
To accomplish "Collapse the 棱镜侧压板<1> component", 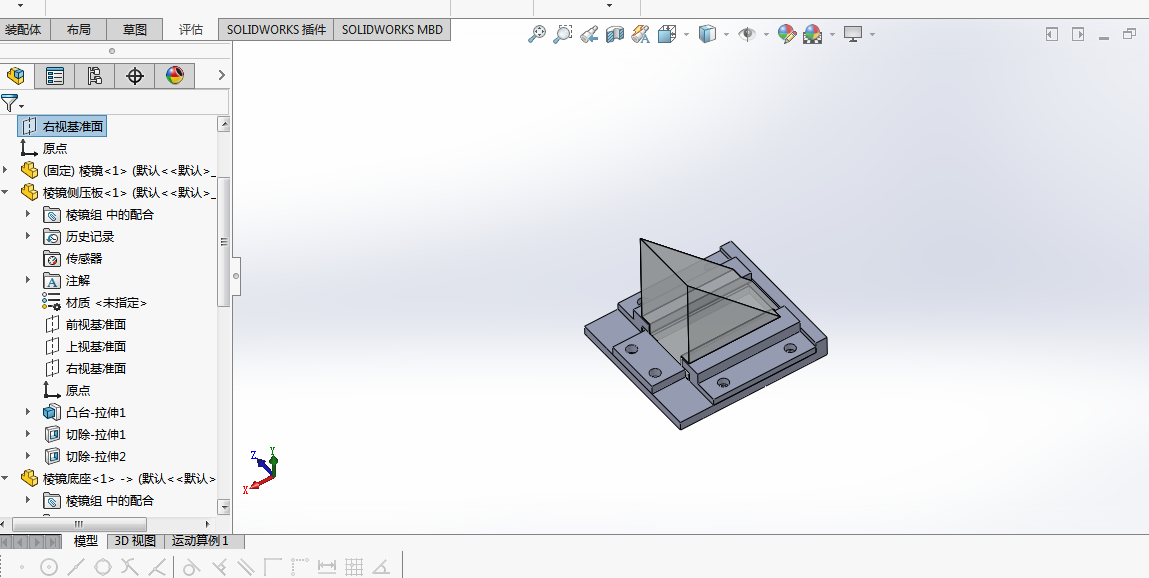I will coord(6,192).
